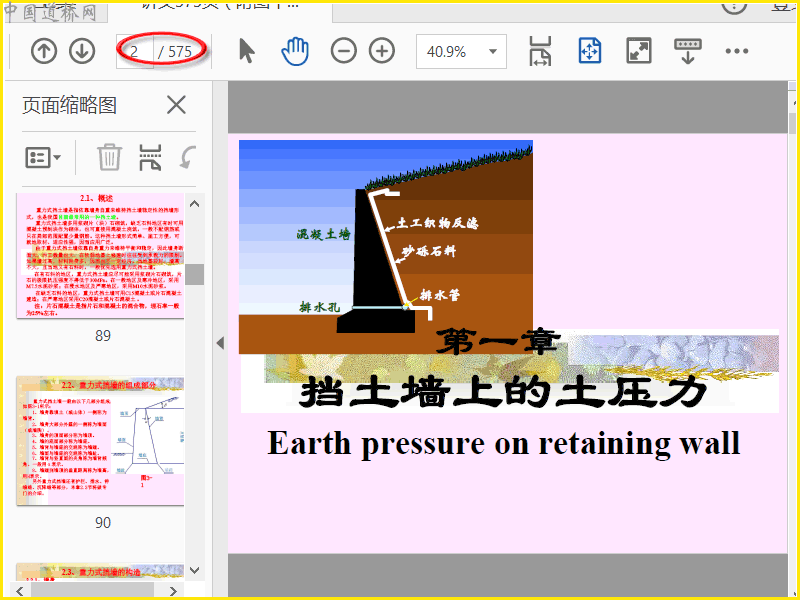Click the thumbnail vertical scrollbar handle
The height and width of the screenshot is (600, 800).
[194, 274]
